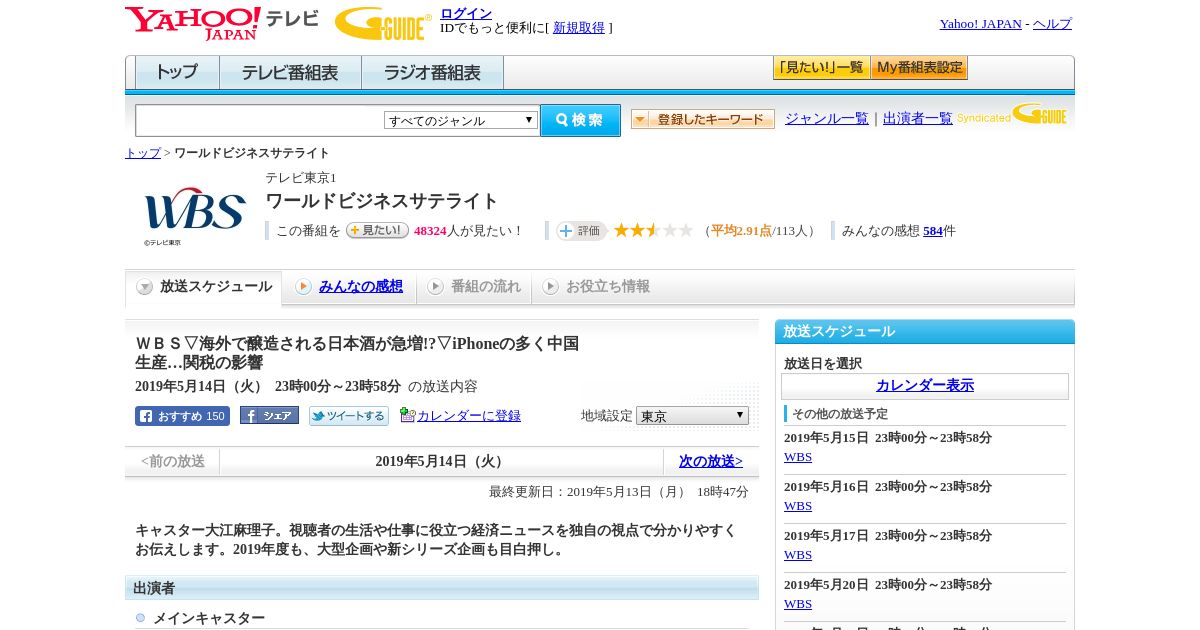Image resolution: width=1200 pixels, height=630 pixels.
Task: Click the メインキャスター heading
Action: (x=209, y=618)
